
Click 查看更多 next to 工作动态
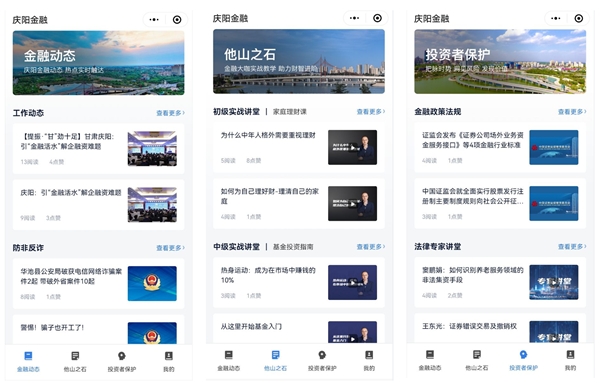coord(171,113)
